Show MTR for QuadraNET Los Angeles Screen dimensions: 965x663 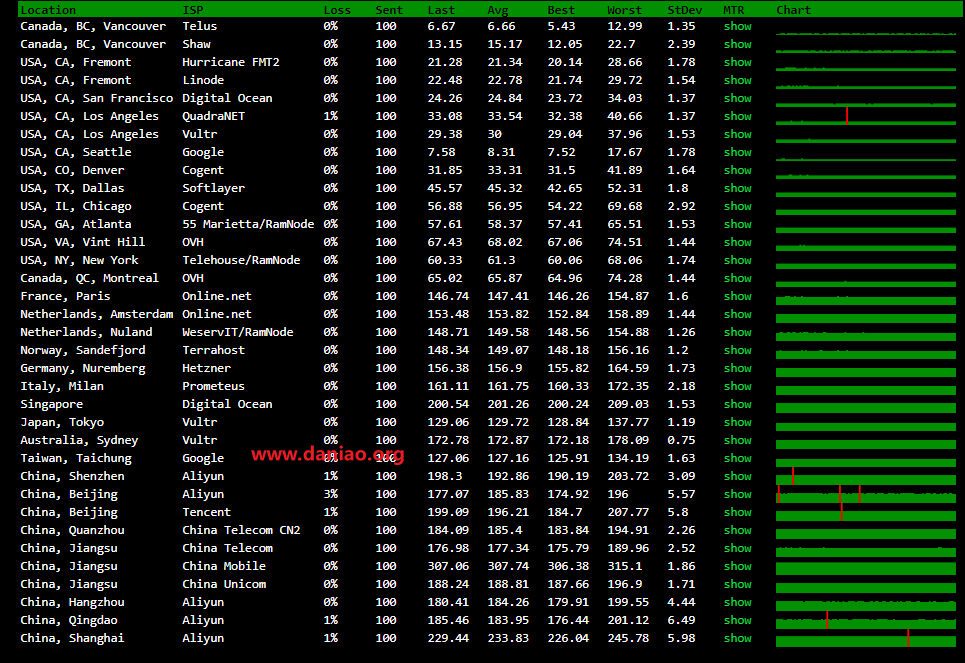click(x=737, y=116)
